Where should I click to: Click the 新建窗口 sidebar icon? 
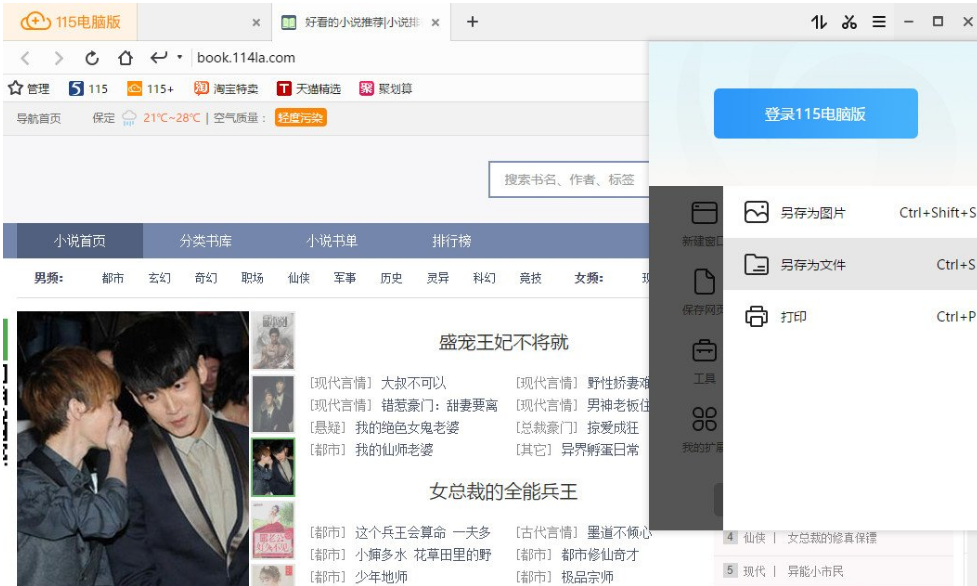(704, 213)
